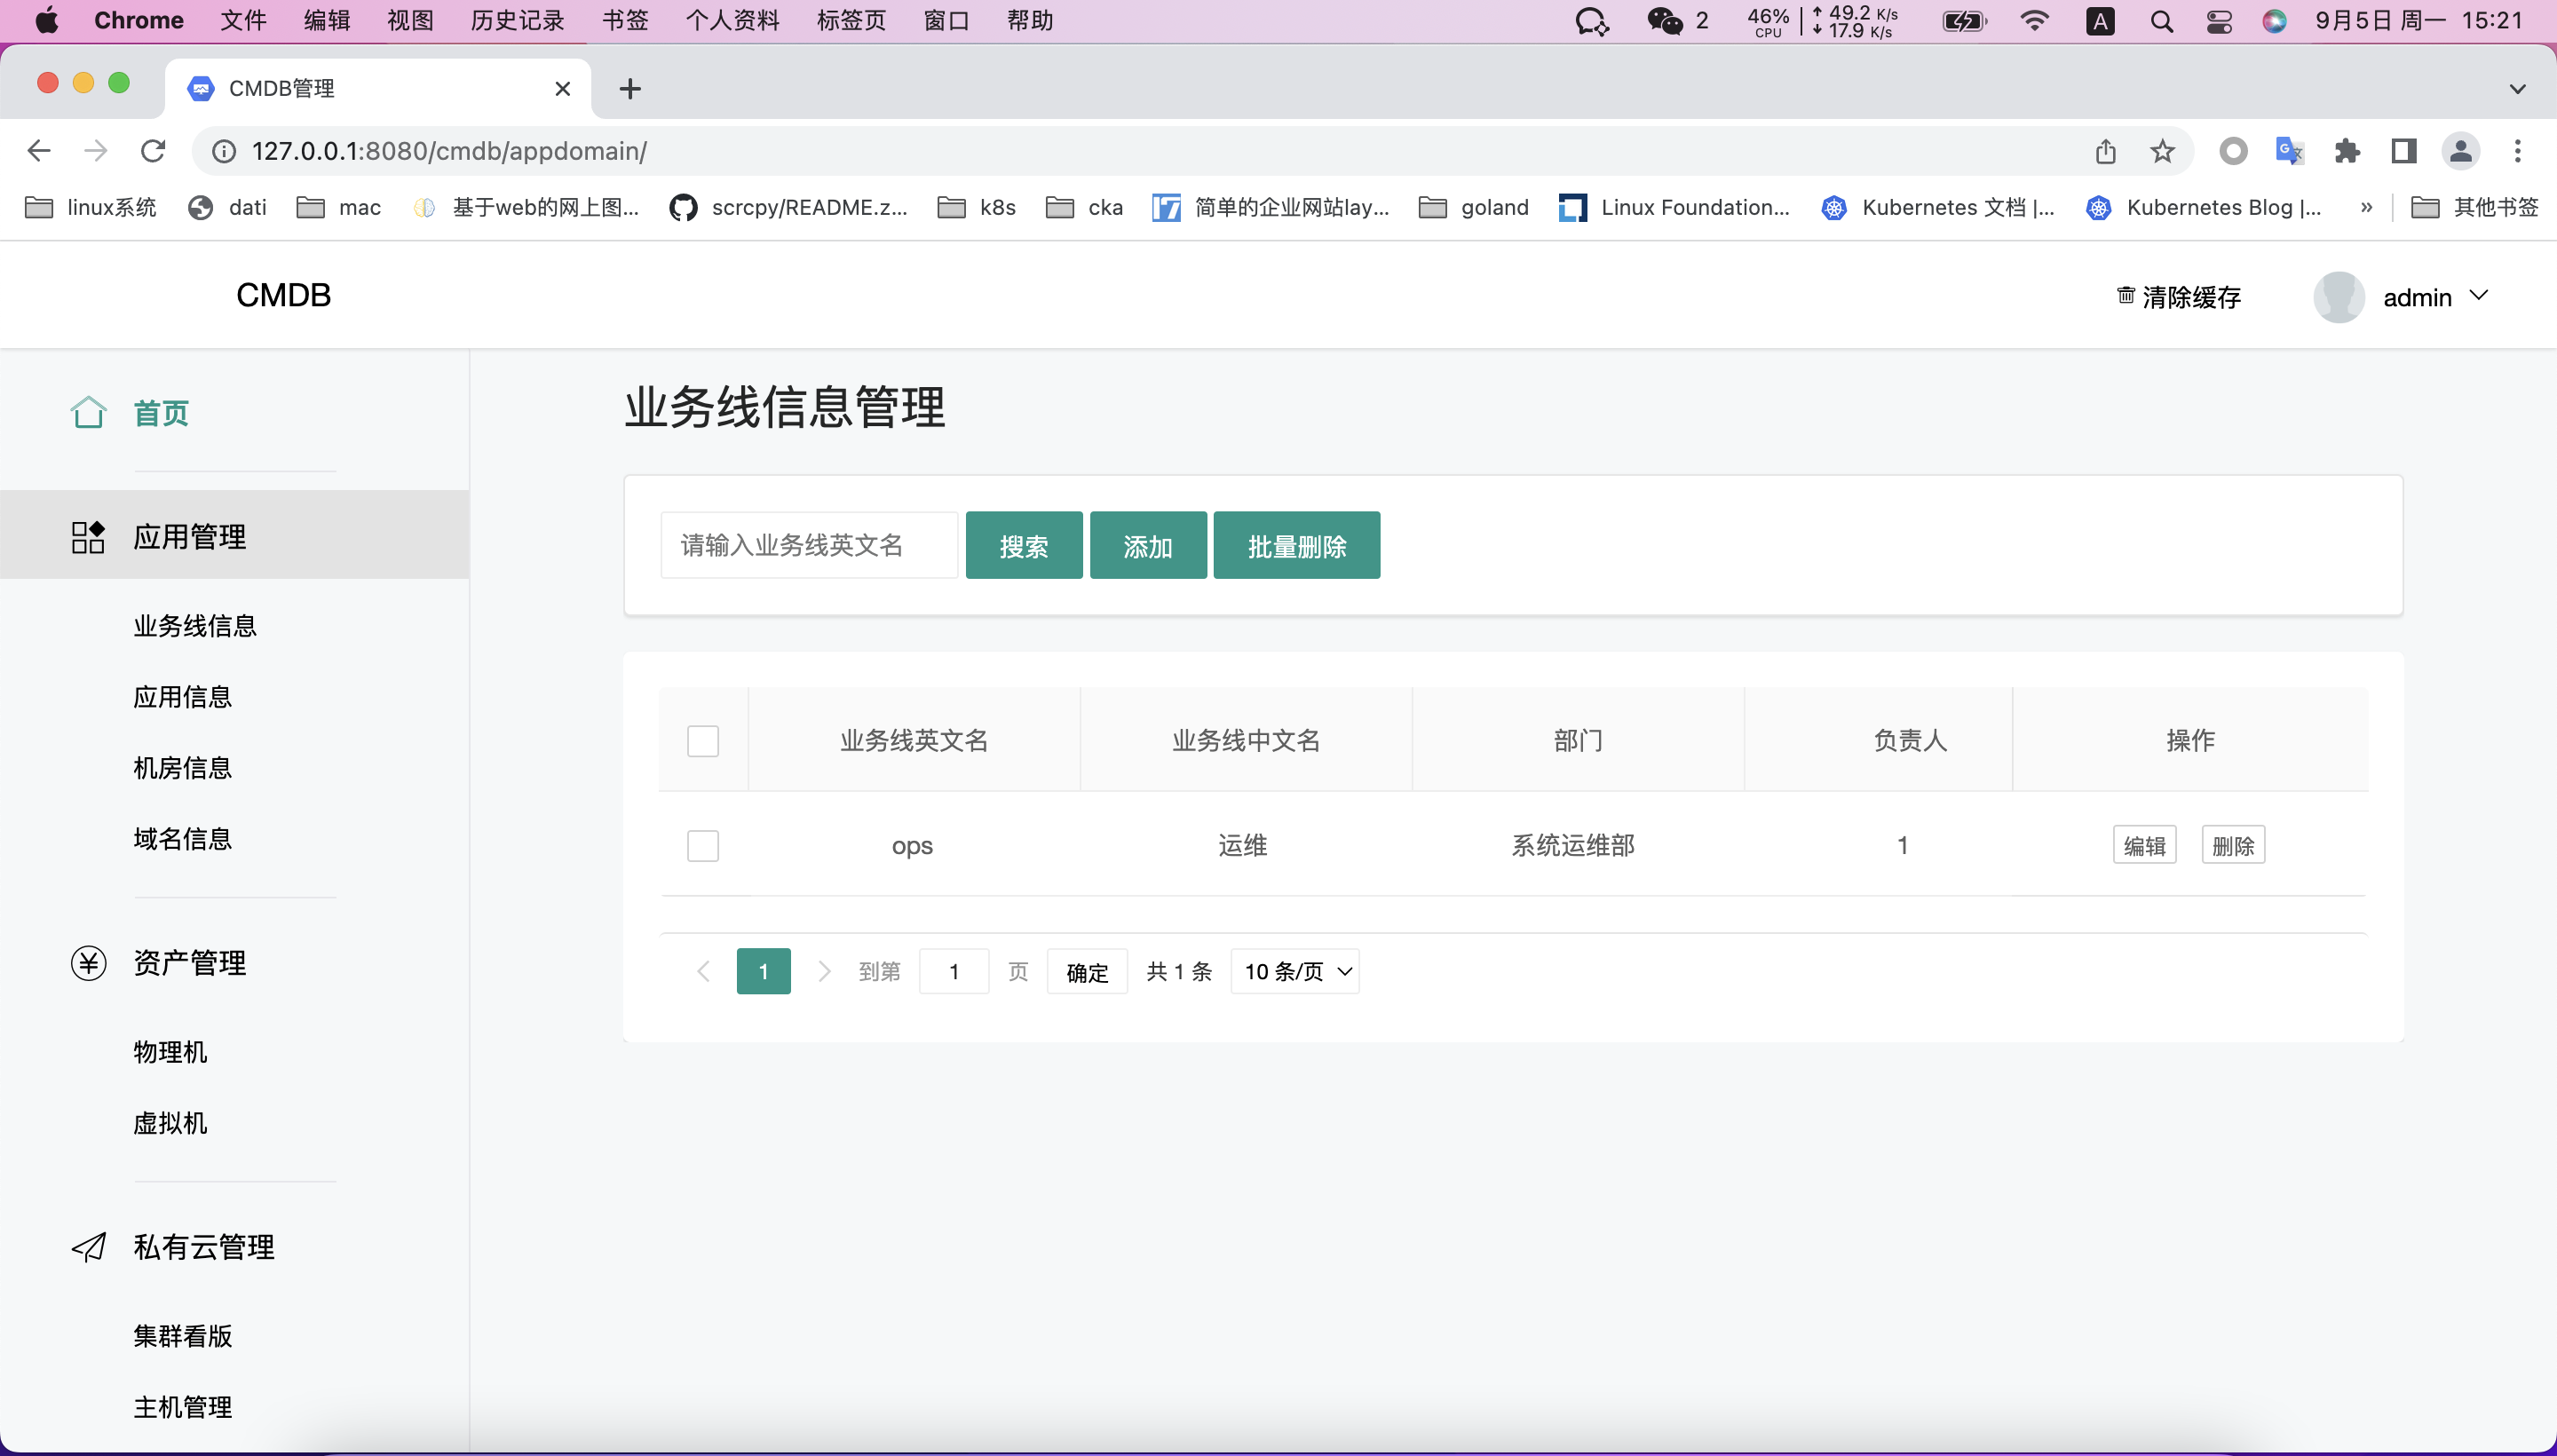
Task: Click the browser address bar URL
Action: (x=450, y=151)
